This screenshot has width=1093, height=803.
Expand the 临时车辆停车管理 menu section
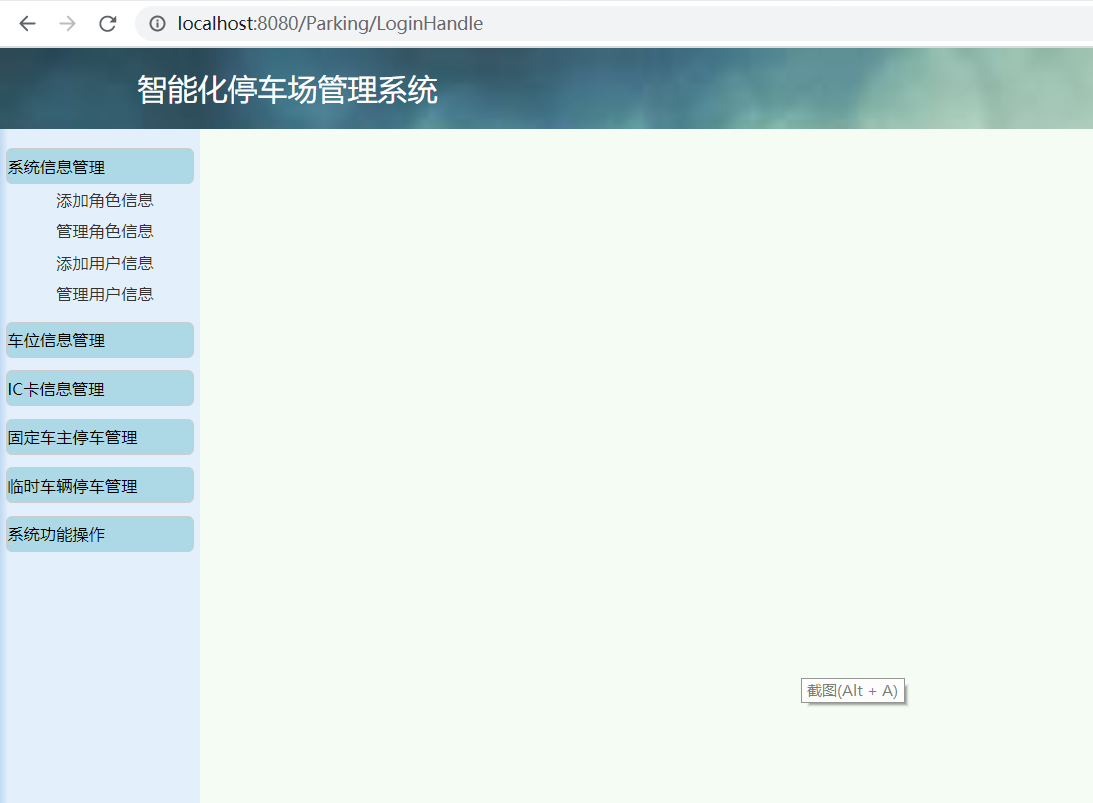click(100, 485)
